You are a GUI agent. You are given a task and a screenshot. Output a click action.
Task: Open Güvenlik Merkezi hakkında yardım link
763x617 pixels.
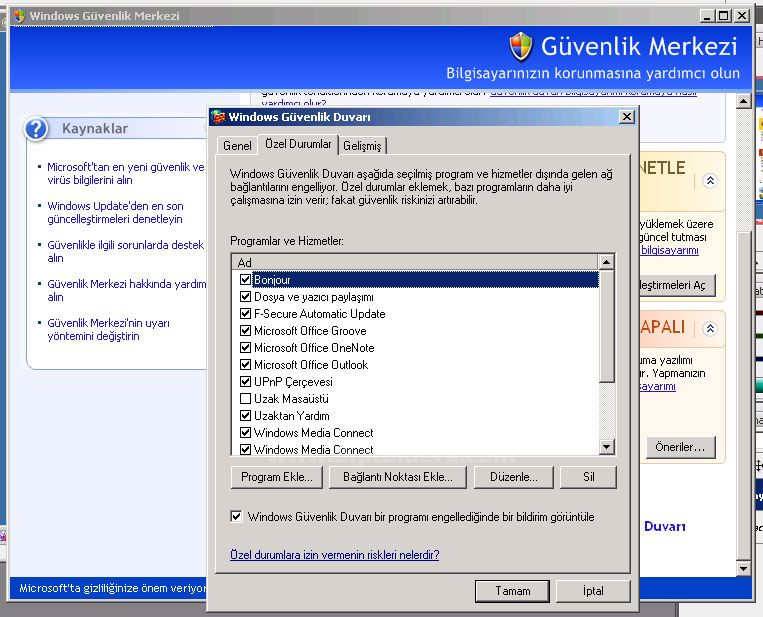coord(127,290)
